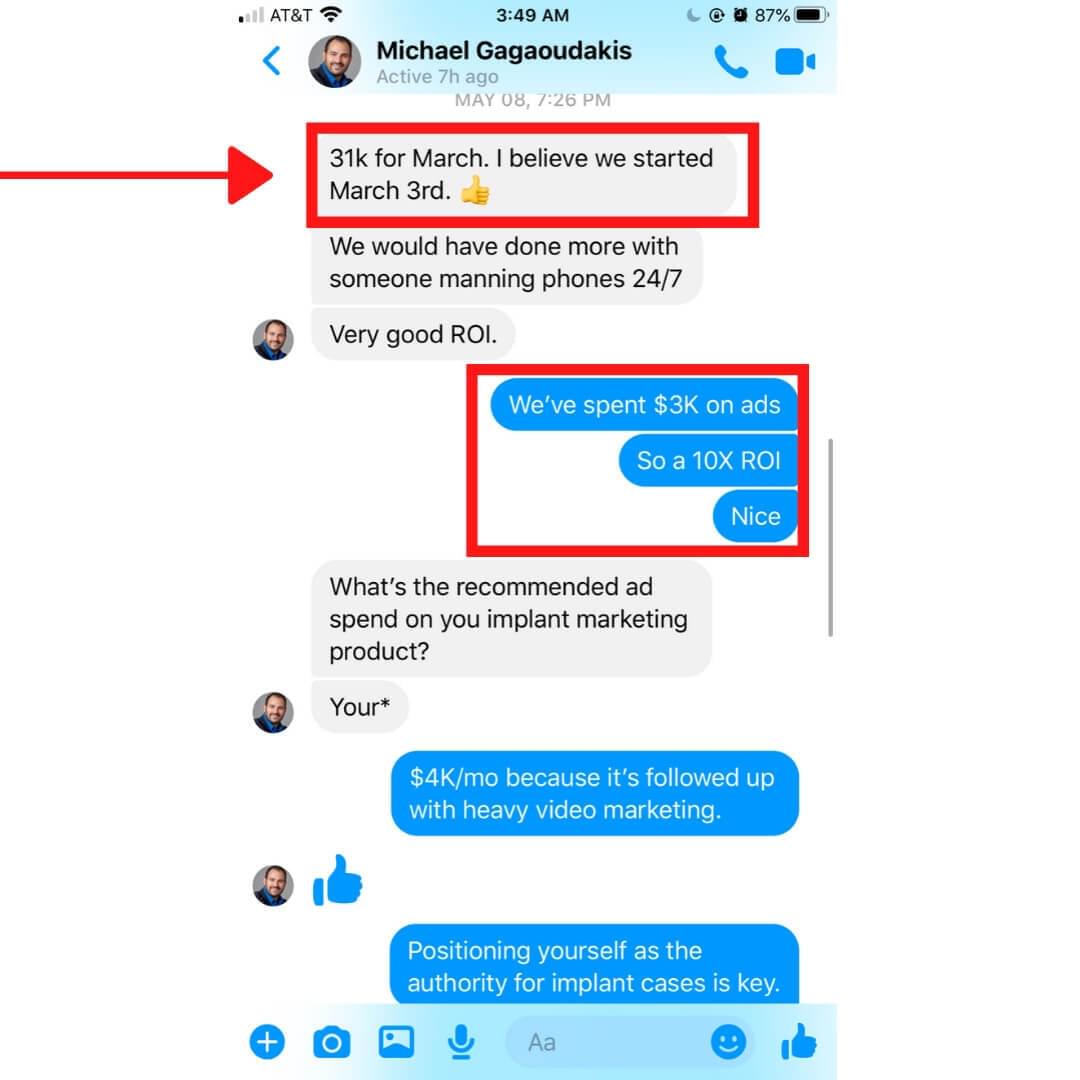Send a thumbs-up like from bottom bar
Screen dimensions: 1080x1080
799,1040
